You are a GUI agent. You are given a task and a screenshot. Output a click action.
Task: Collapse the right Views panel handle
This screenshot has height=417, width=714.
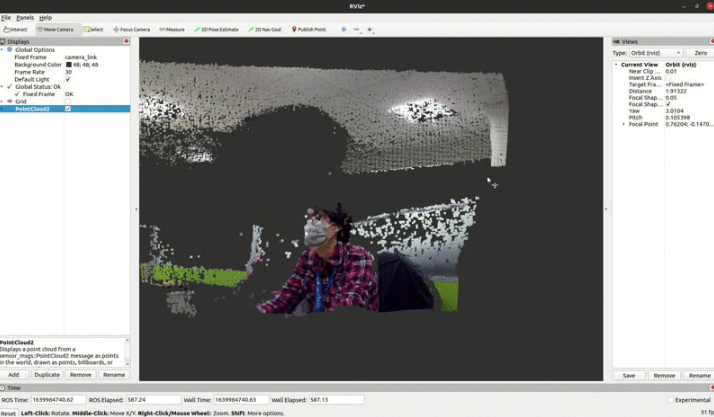pyautogui.click(x=606, y=209)
